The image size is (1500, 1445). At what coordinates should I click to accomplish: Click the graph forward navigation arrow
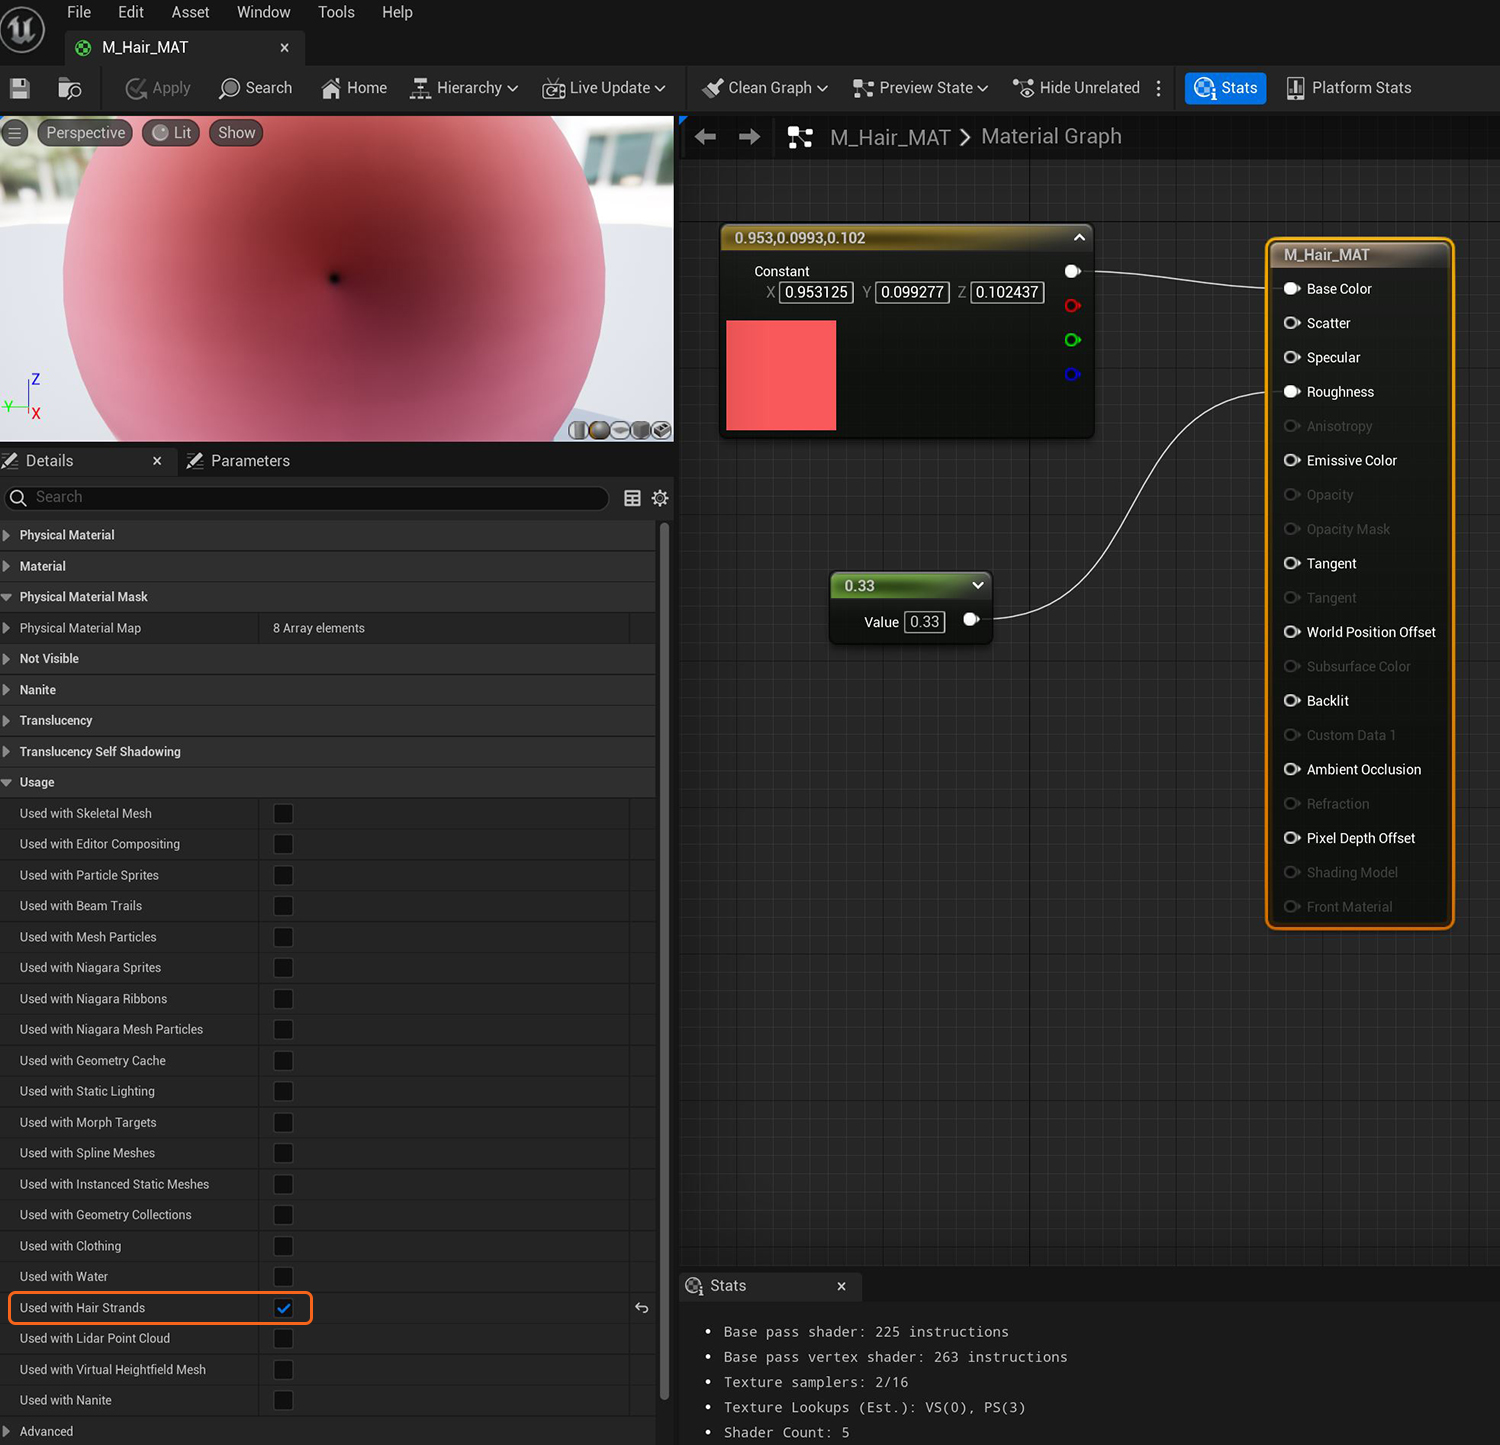point(749,137)
